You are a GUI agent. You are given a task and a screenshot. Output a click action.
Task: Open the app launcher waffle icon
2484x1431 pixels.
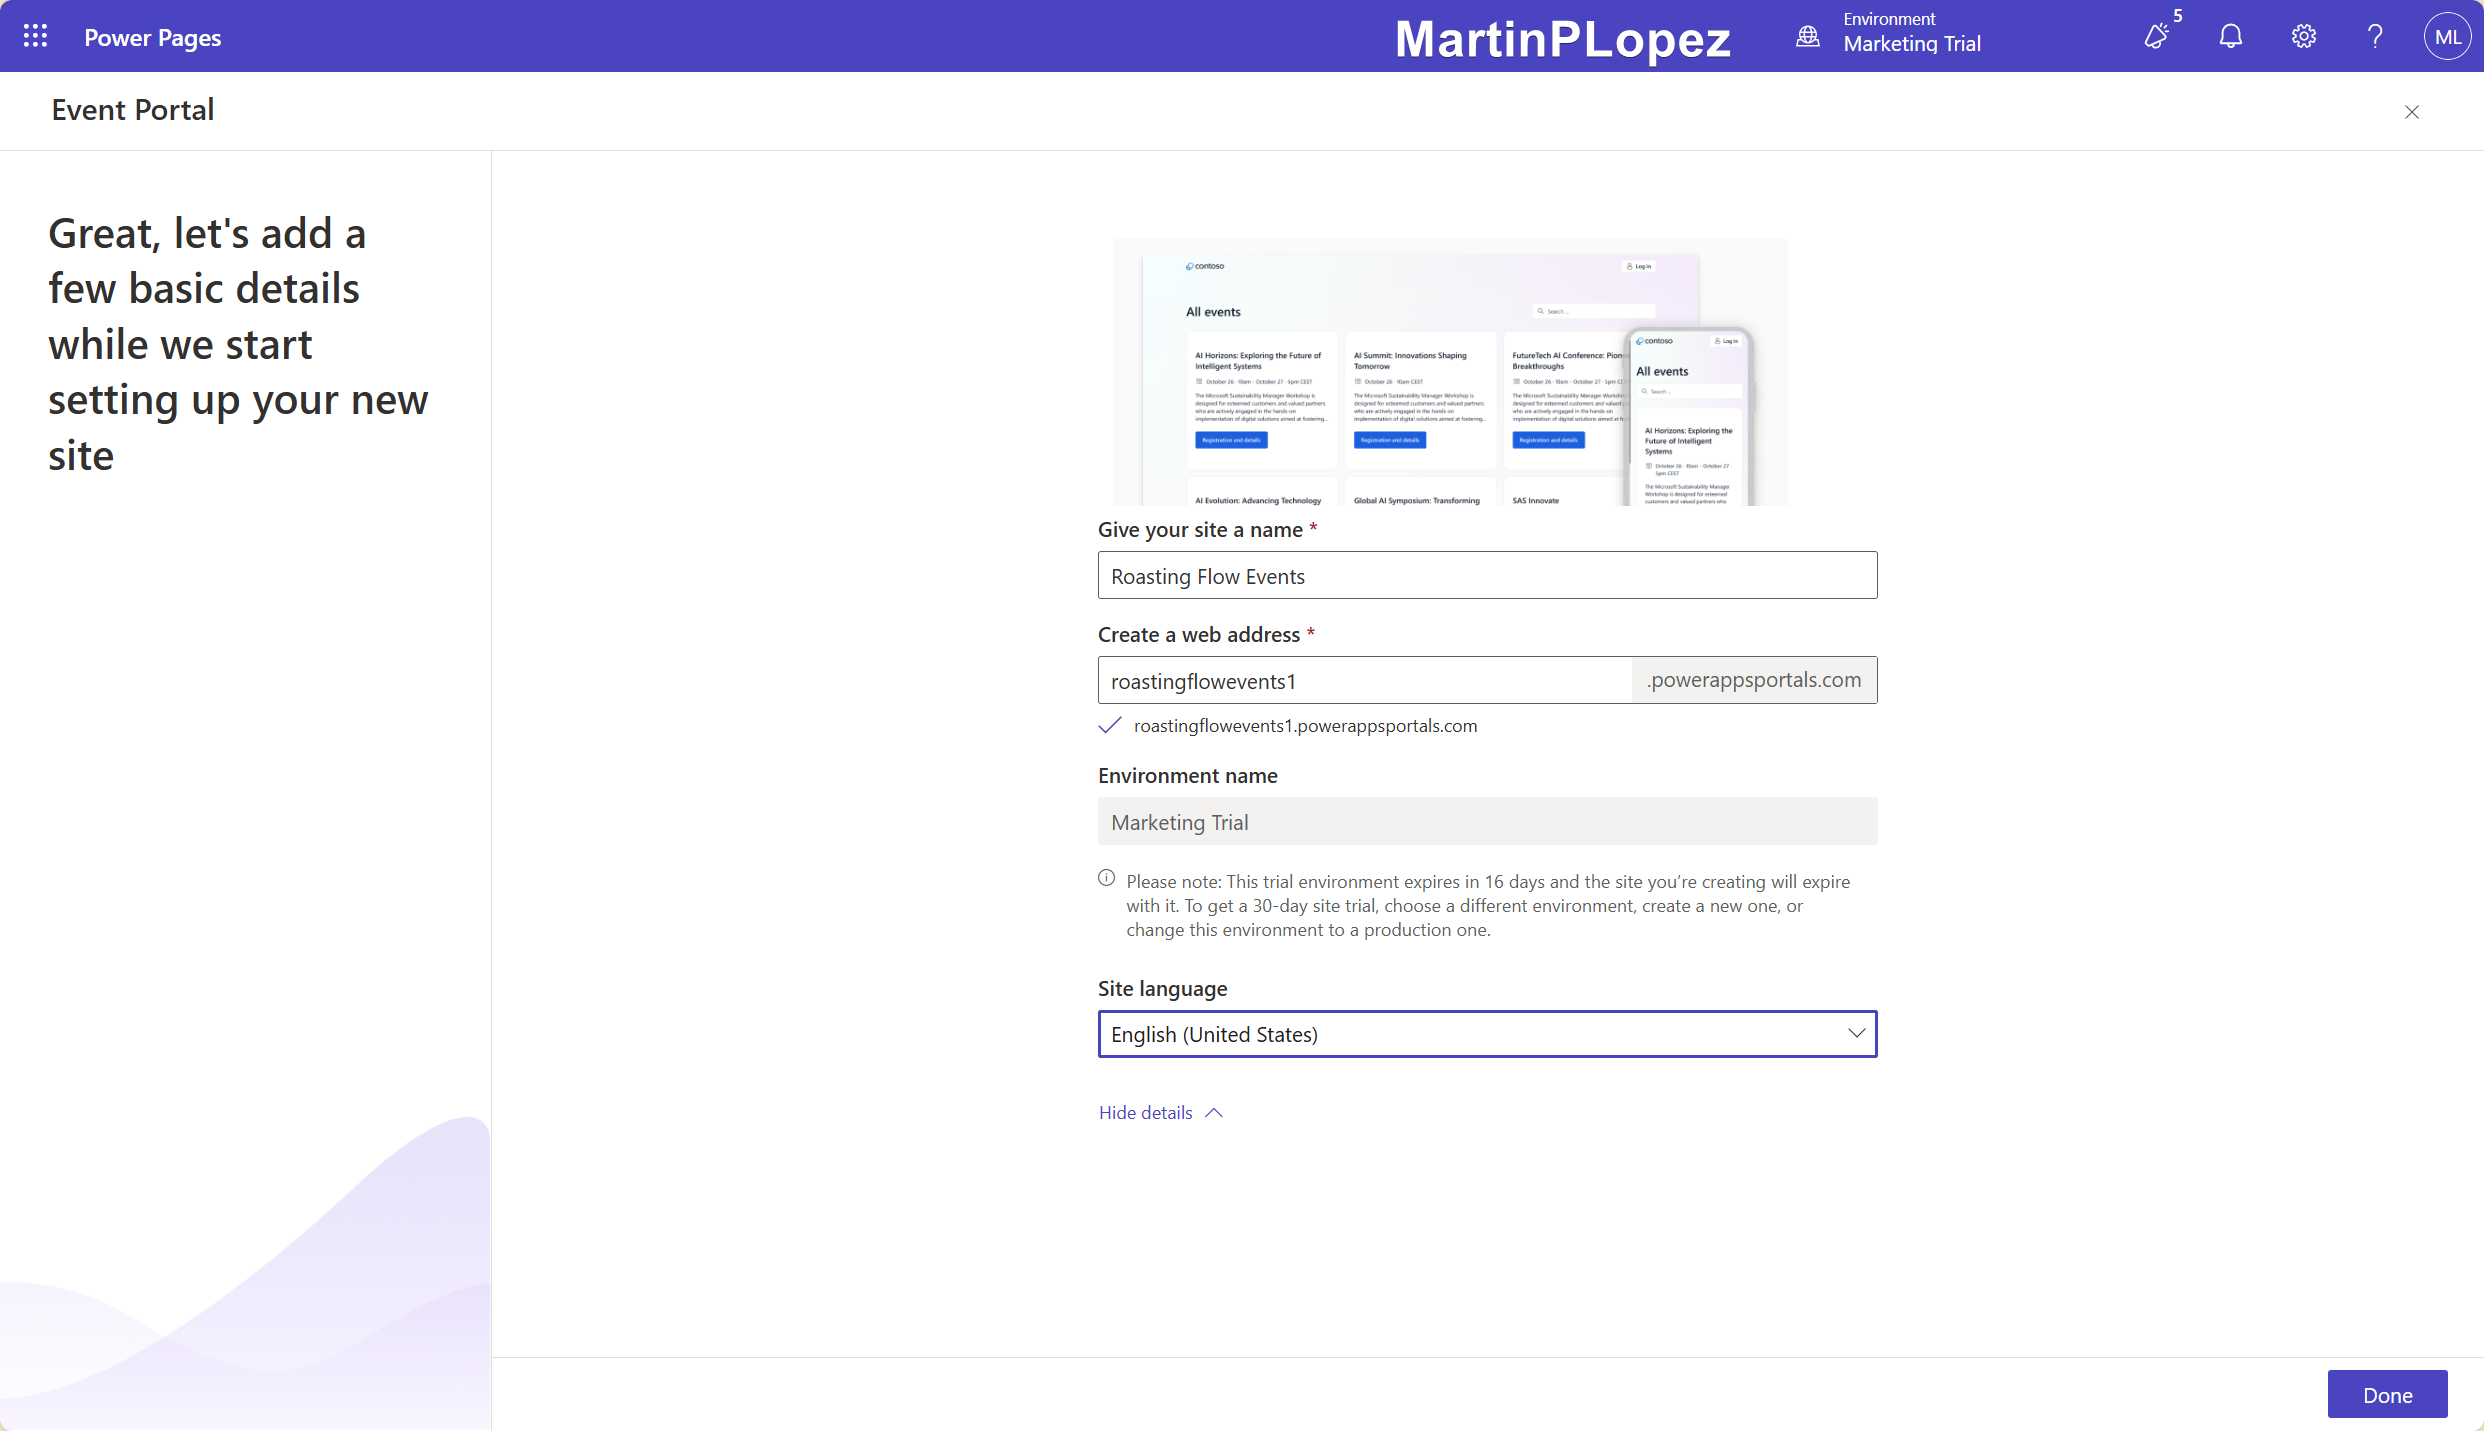[35, 36]
